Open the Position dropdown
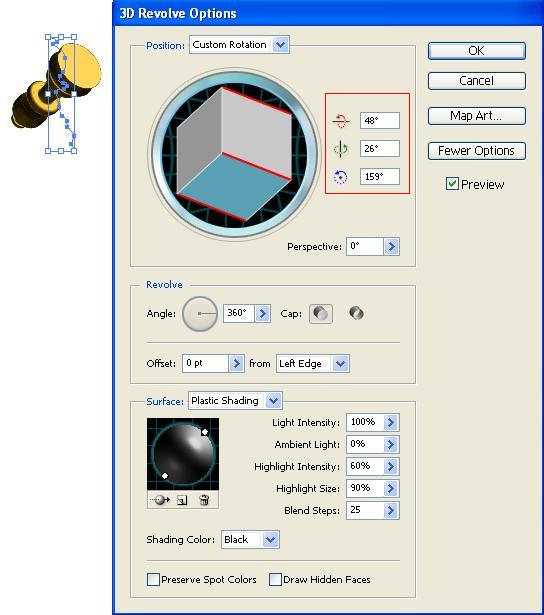Screen dimensions: 544x615 pyautogui.click(x=281, y=45)
